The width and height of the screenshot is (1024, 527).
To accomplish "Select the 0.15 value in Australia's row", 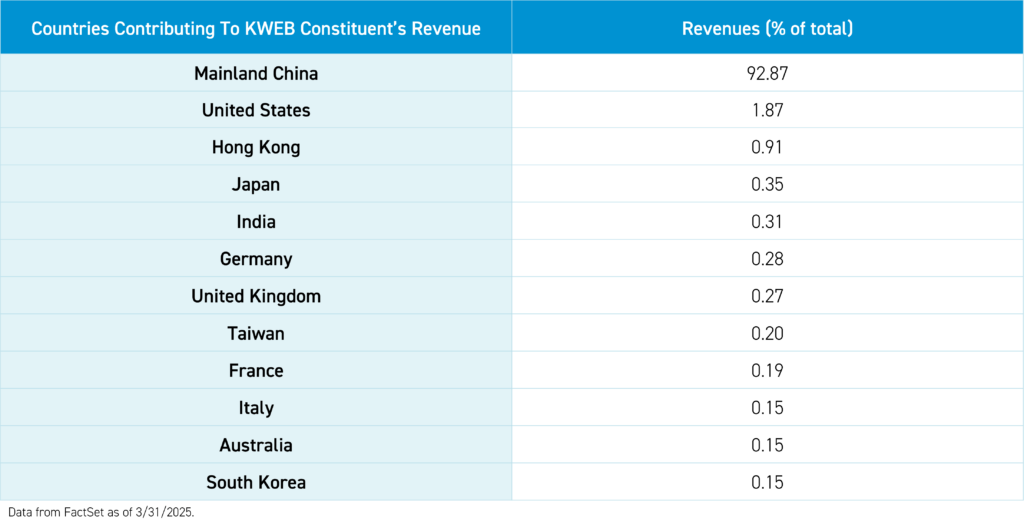I will [x=767, y=445].
